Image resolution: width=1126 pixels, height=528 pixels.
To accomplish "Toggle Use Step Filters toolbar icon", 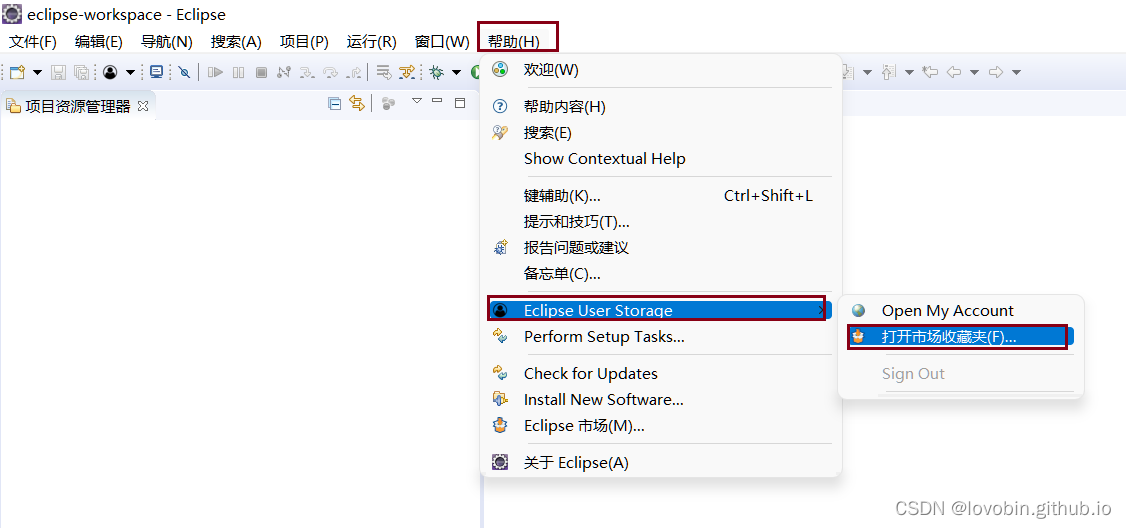I will pos(406,72).
